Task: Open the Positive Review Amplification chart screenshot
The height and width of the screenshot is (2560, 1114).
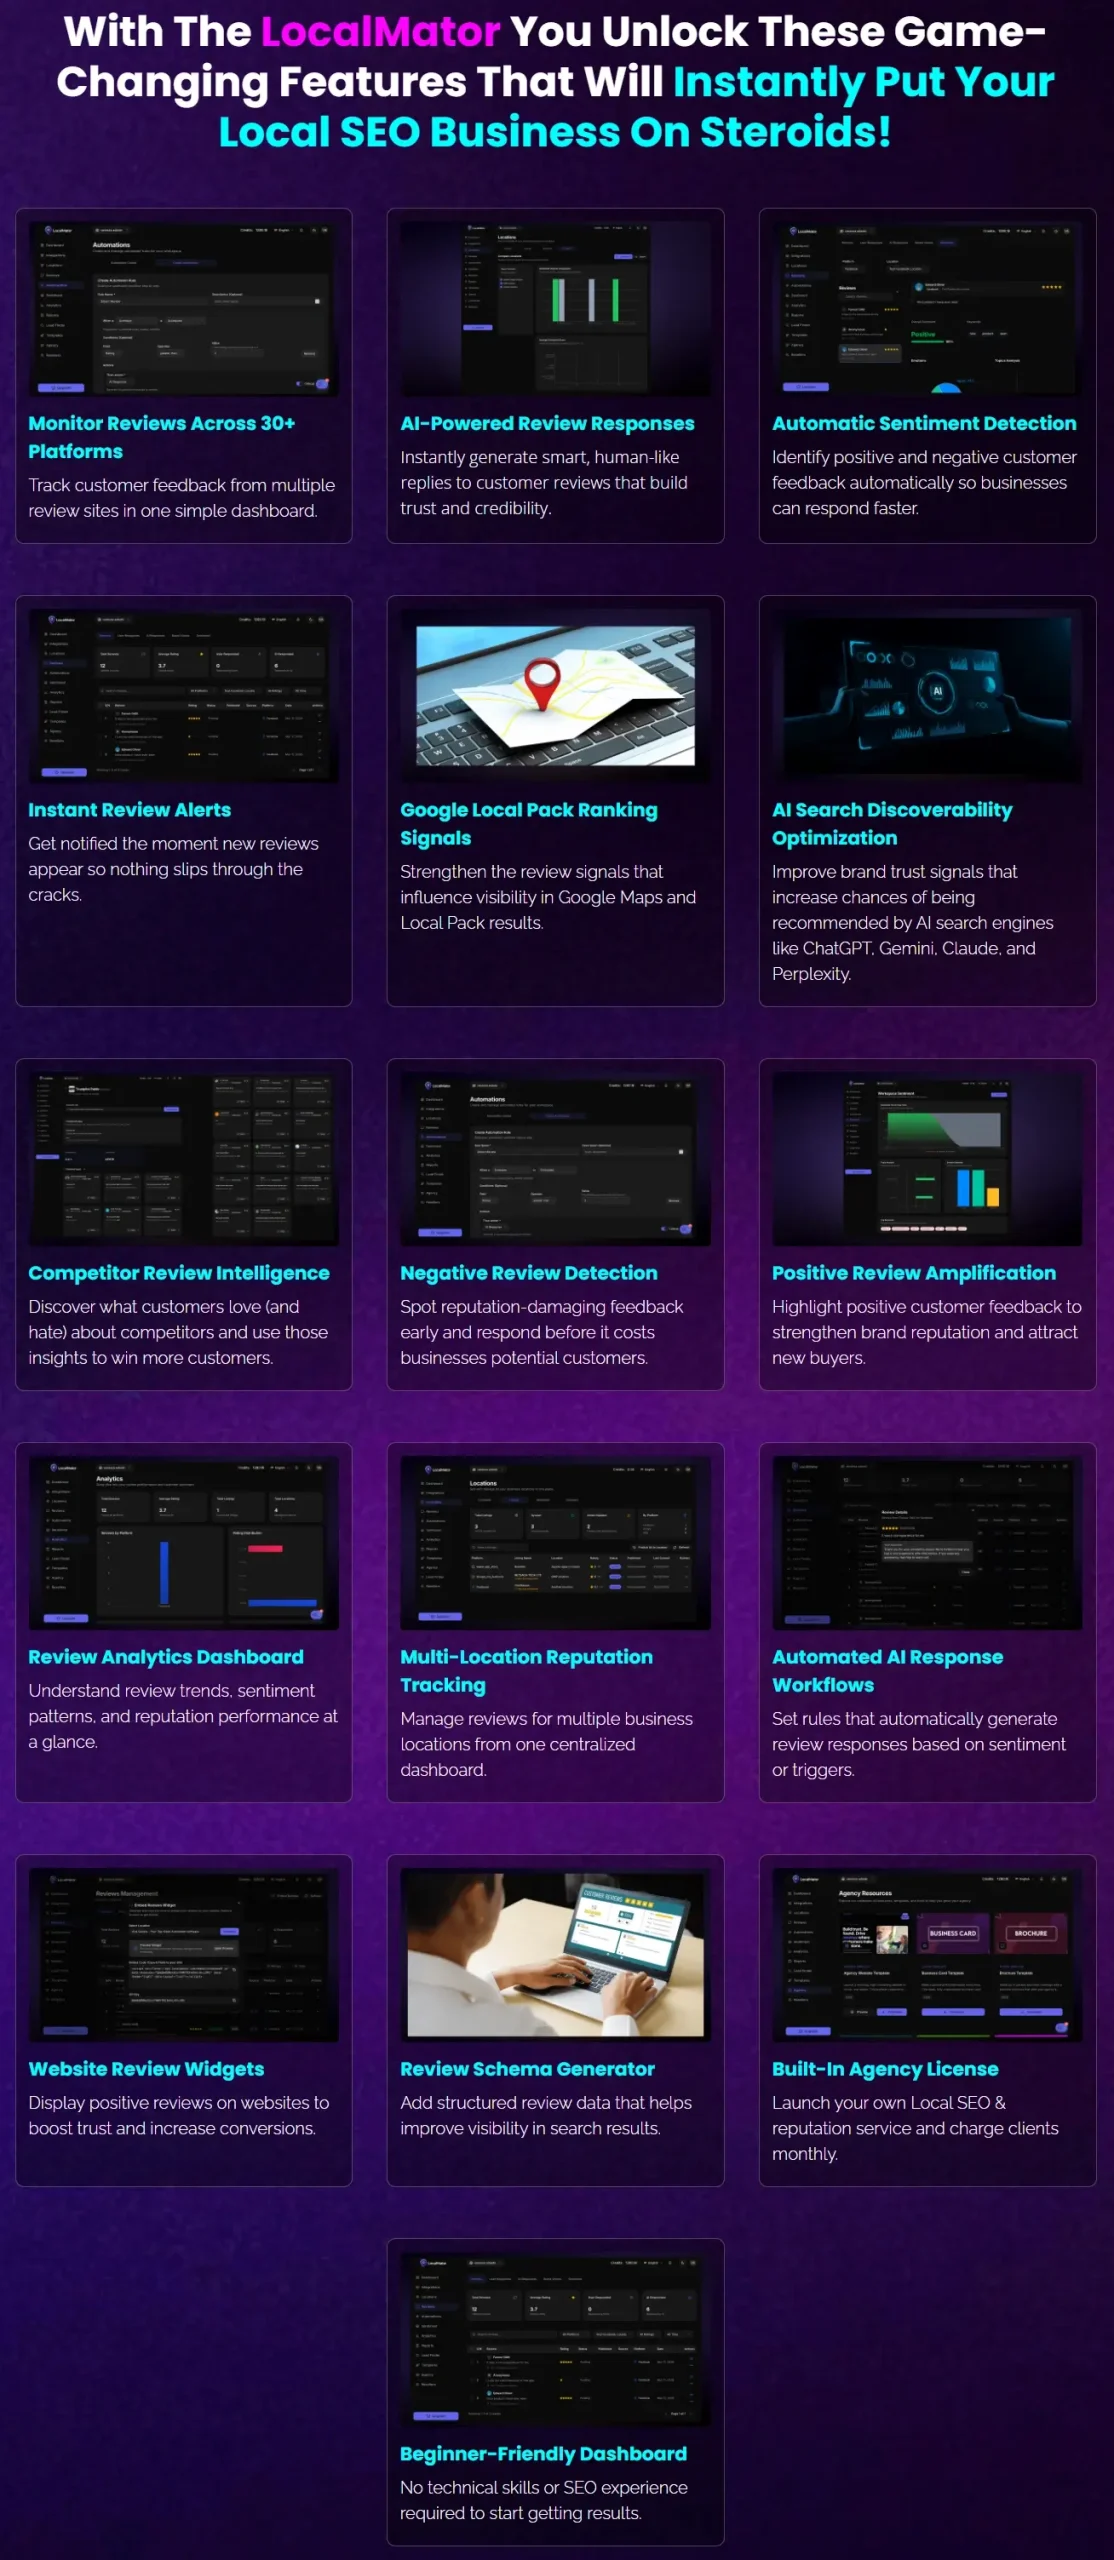Action: [927, 1158]
